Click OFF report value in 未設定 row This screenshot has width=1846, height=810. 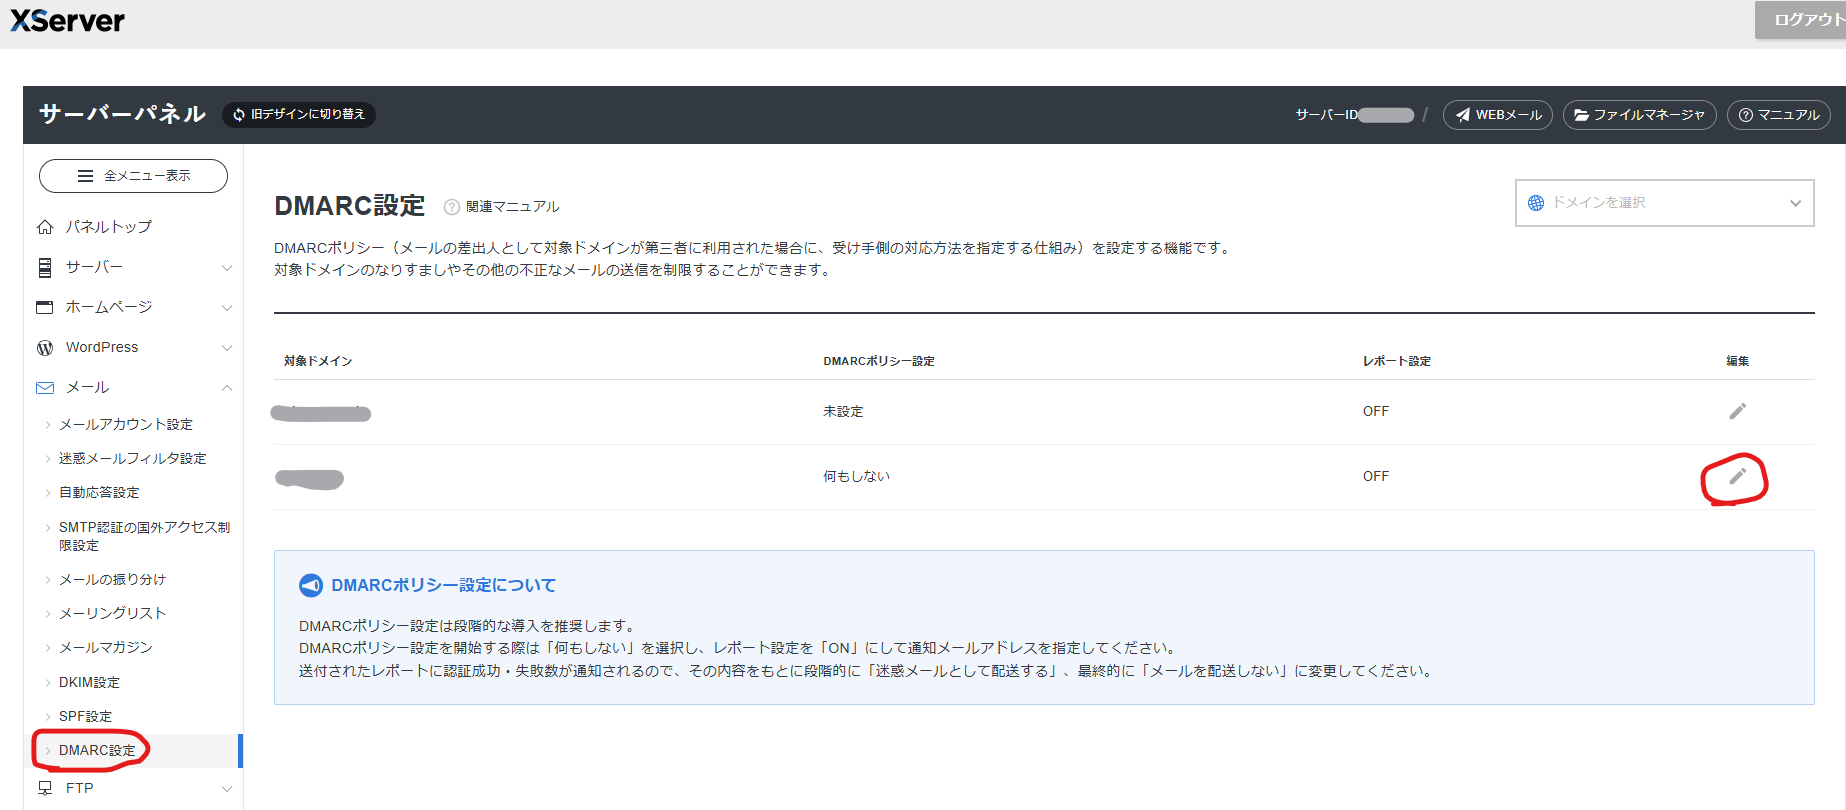click(x=1375, y=411)
